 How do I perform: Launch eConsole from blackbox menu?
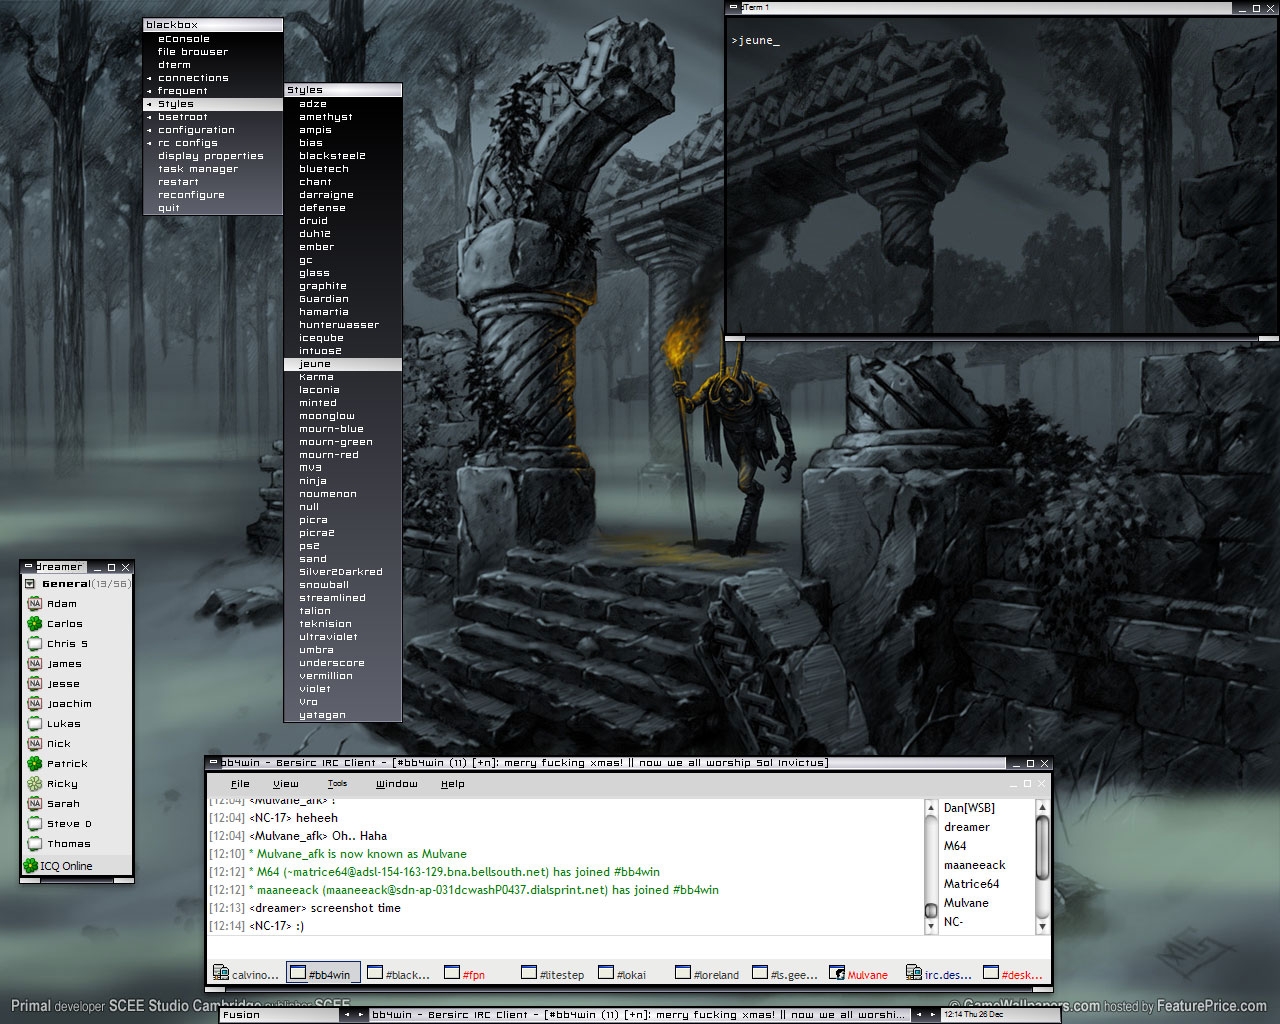213,39
